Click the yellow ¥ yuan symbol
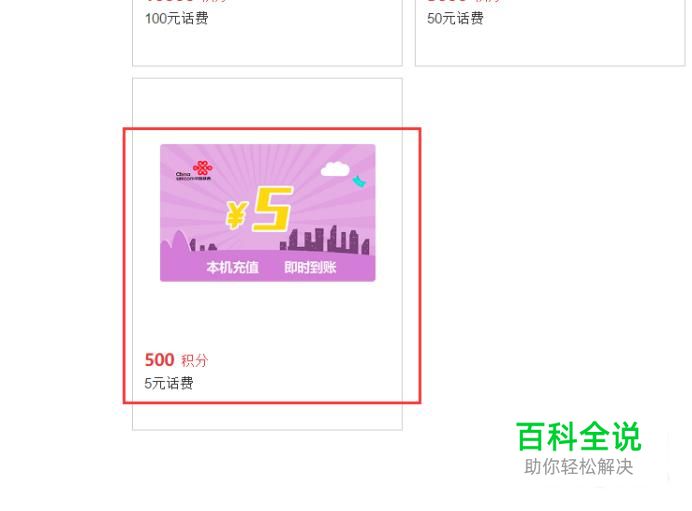Viewport: 692px width, 511px height. coord(235,215)
